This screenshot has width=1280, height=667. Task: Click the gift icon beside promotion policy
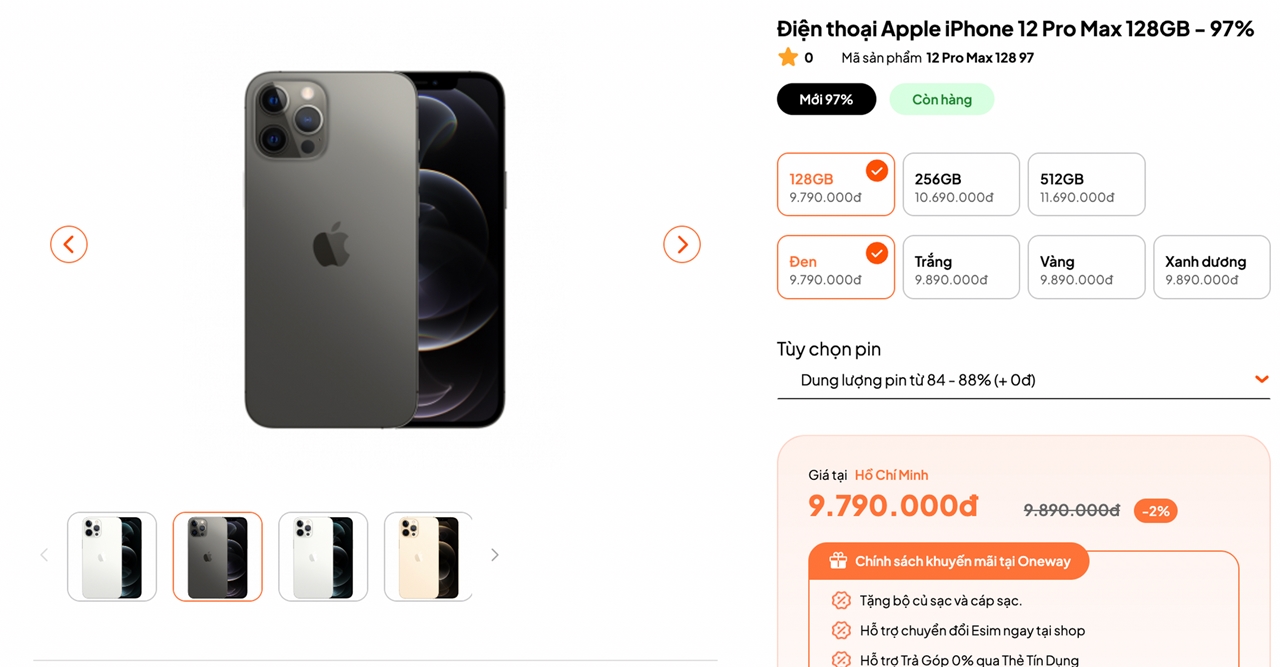point(838,561)
